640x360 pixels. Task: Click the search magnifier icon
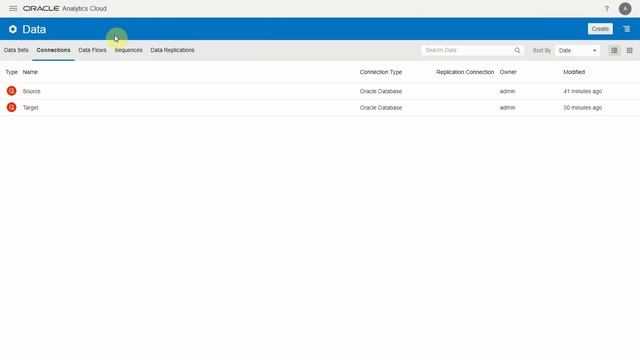[517, 50]
